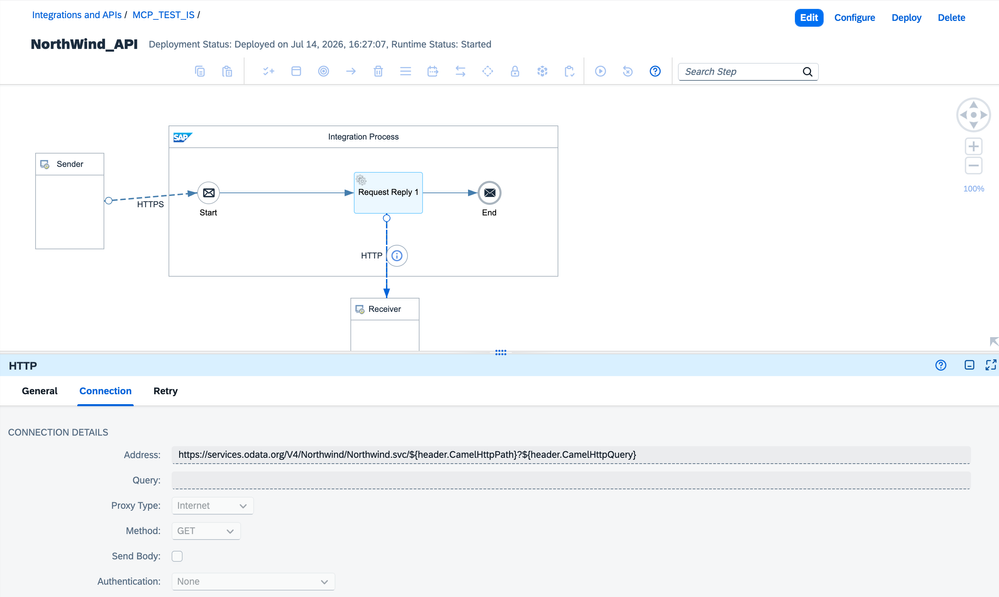Viewport: 999px width, 597px height.
Task: Select the connector arrow tool in the toolbar
Action: (350, 71)
